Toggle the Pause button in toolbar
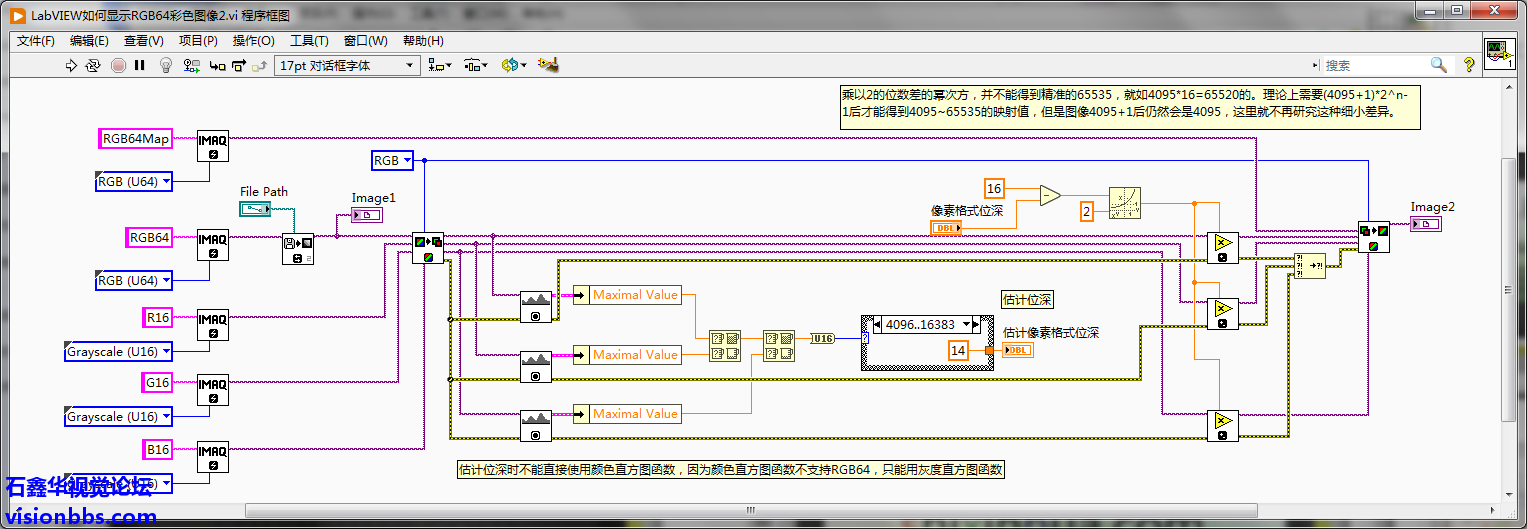The image size is (1527, 529). click(x=140, y=66)
